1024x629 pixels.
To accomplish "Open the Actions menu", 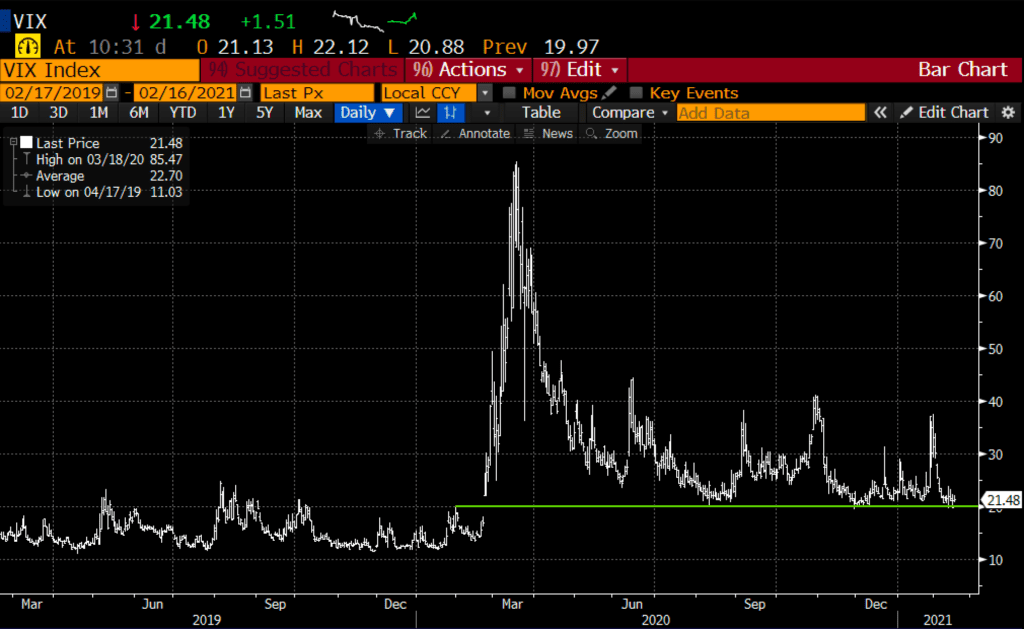I will click(469, 70).
